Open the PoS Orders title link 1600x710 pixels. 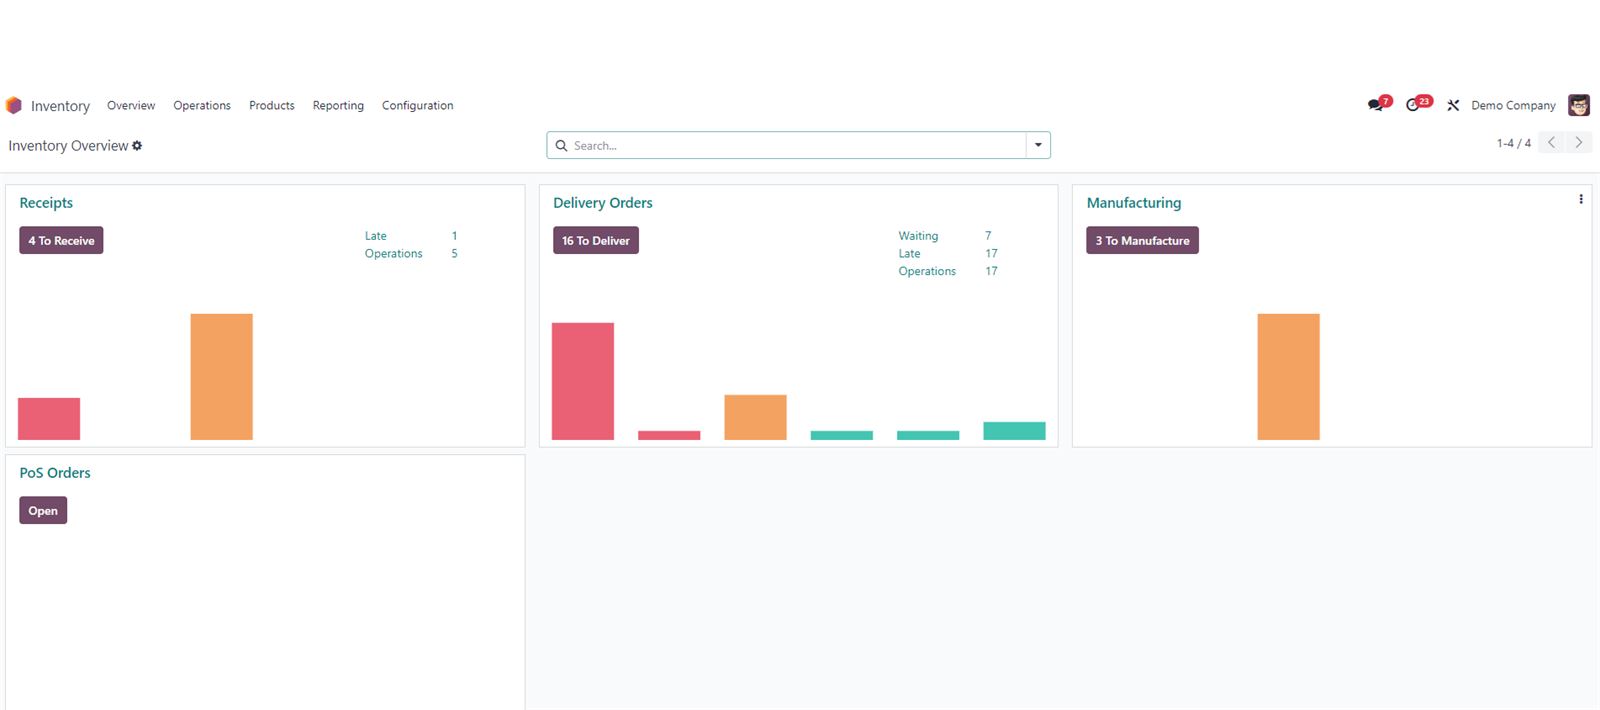tap(55, 473)
